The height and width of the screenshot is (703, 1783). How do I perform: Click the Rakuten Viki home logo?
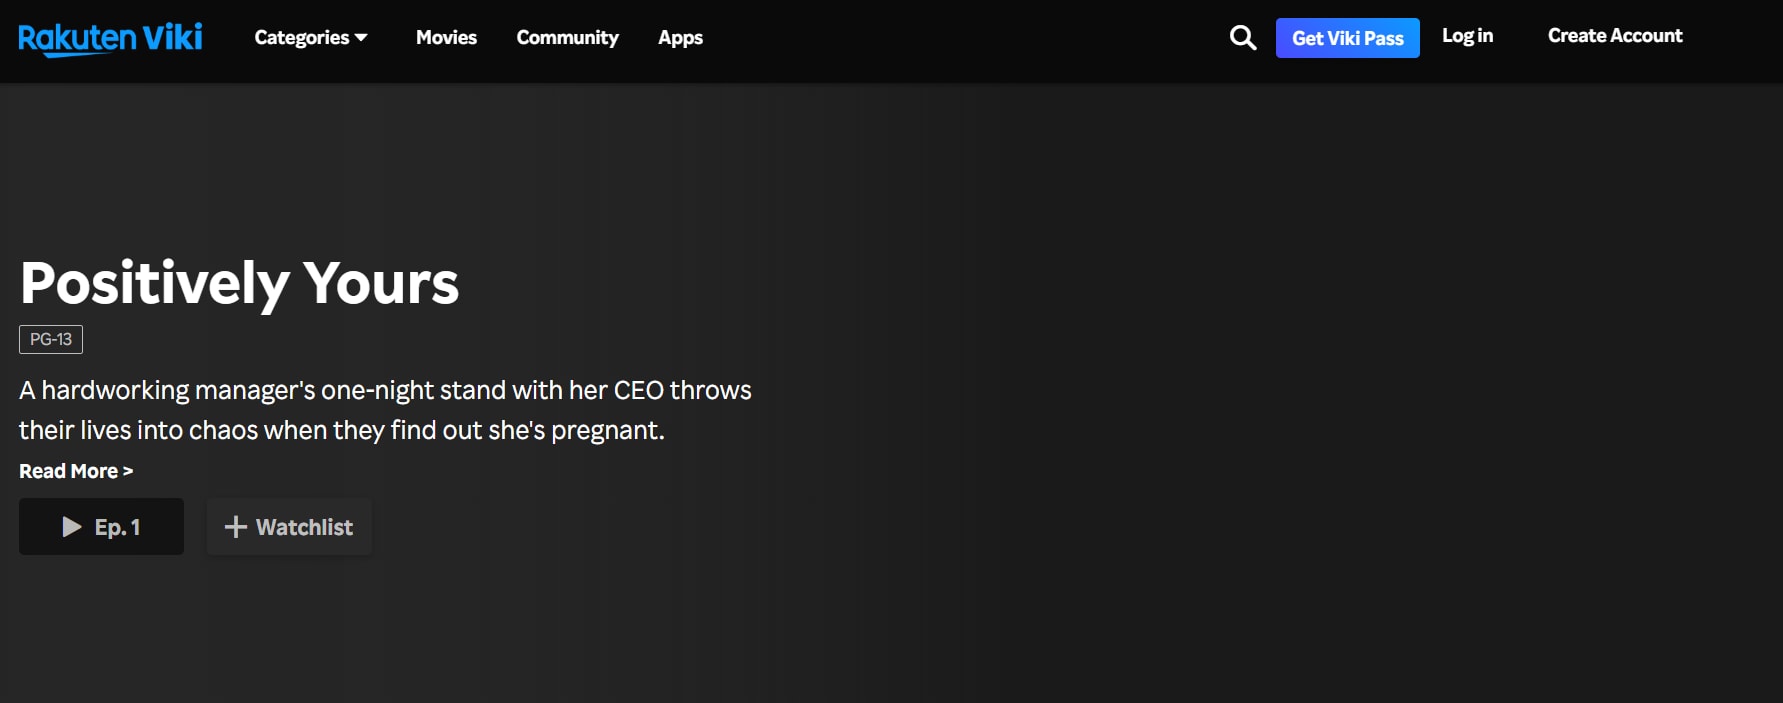coord(110,38)
